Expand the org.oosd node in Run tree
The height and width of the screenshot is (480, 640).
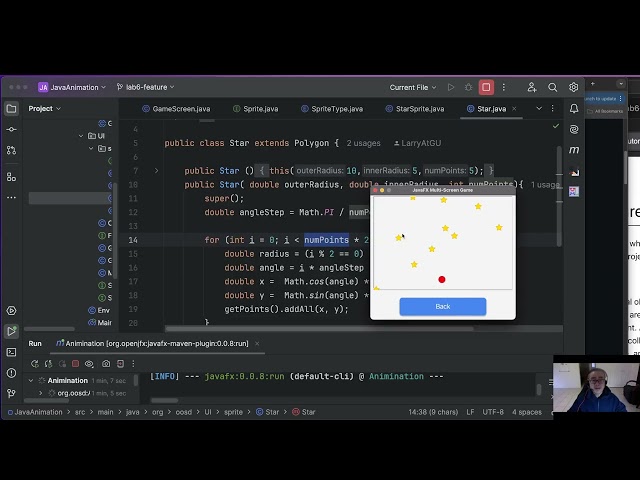click(40, 393)
